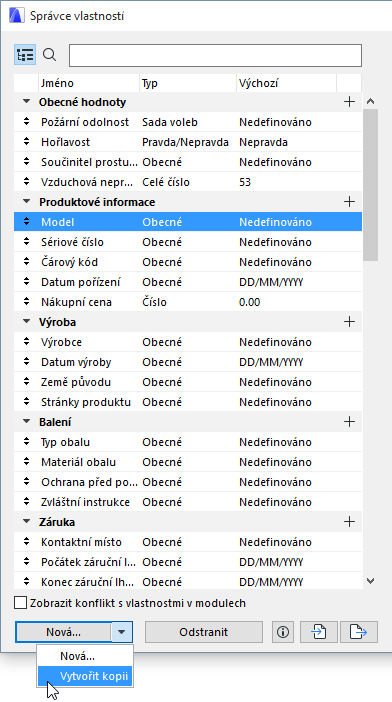Collapse the Záruka group

[27, 522]
